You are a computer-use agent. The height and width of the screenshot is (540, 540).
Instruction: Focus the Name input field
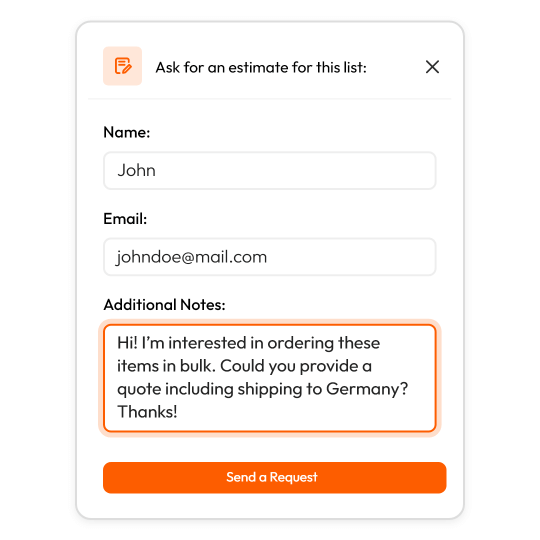(270, 170)
